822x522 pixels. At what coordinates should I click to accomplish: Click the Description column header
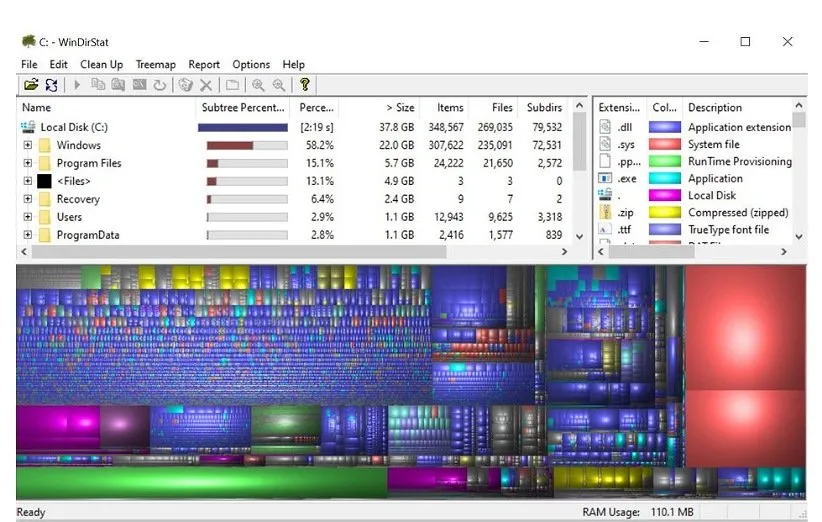pyautogui.click(x=715, y=107)
